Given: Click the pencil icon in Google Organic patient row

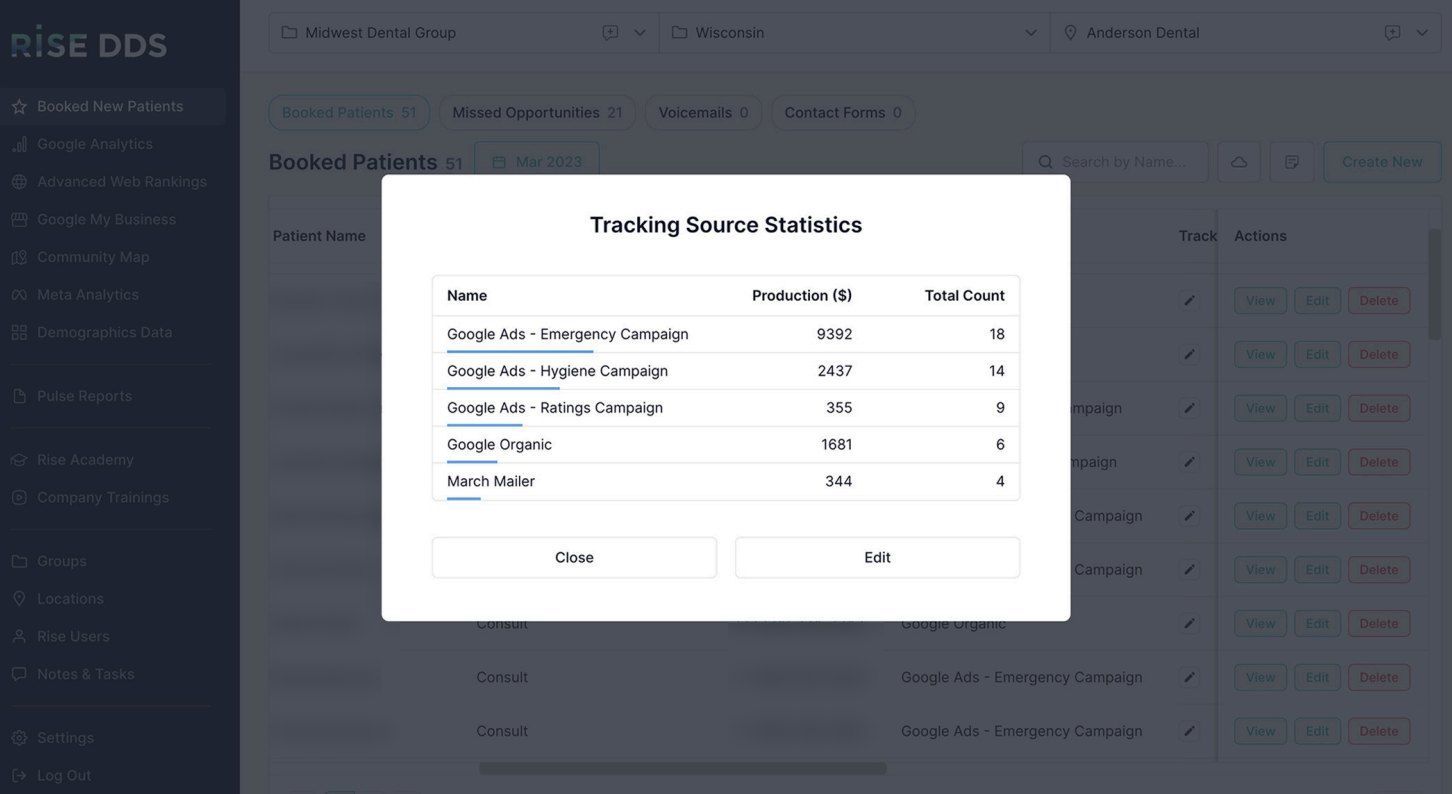Looking at the screenshot, I should tap(1190, 624).
